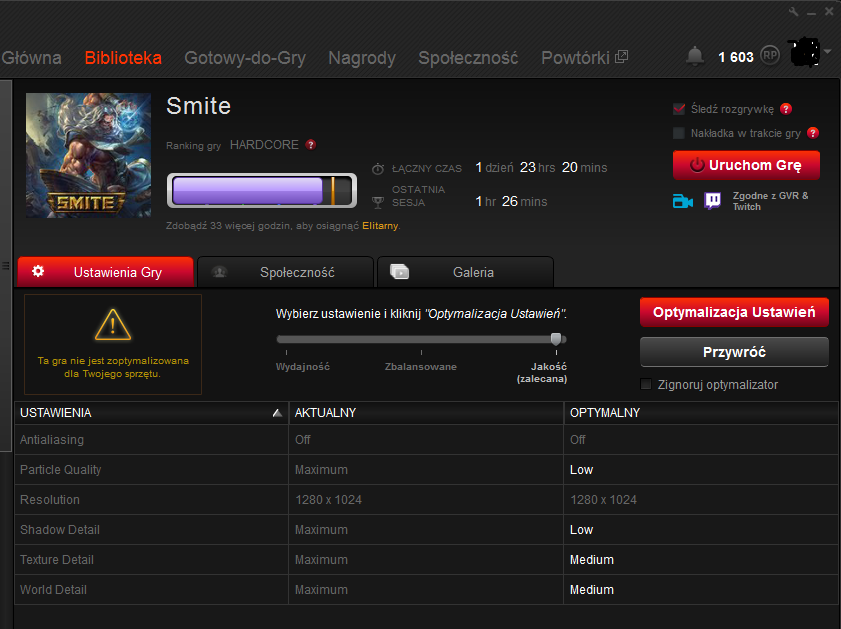Click the Przywróć button
The image size is (841, 629).
click(734, 352)
